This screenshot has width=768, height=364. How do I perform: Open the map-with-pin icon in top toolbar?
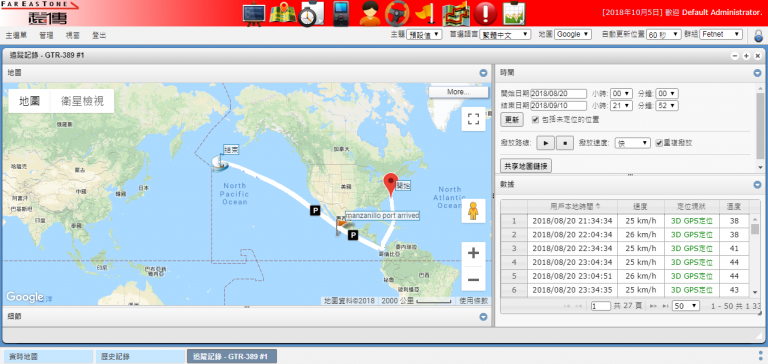pyautogui.click(x=282, y=13)
